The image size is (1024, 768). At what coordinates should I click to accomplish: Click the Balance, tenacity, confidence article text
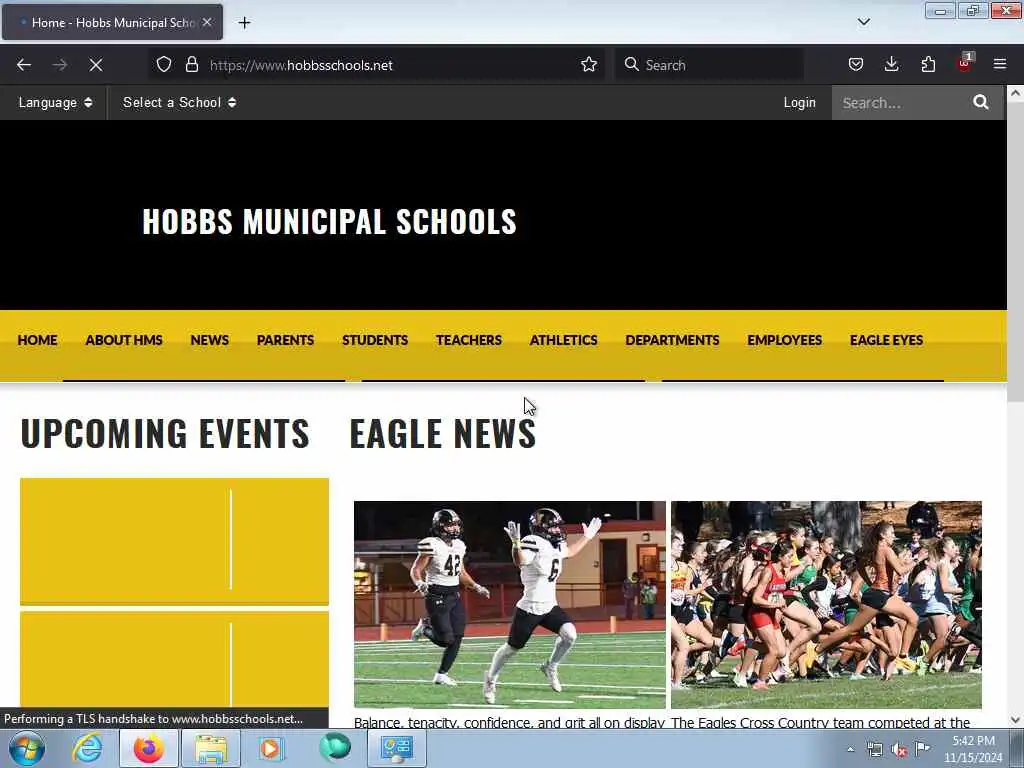click(x=509, y=722)
